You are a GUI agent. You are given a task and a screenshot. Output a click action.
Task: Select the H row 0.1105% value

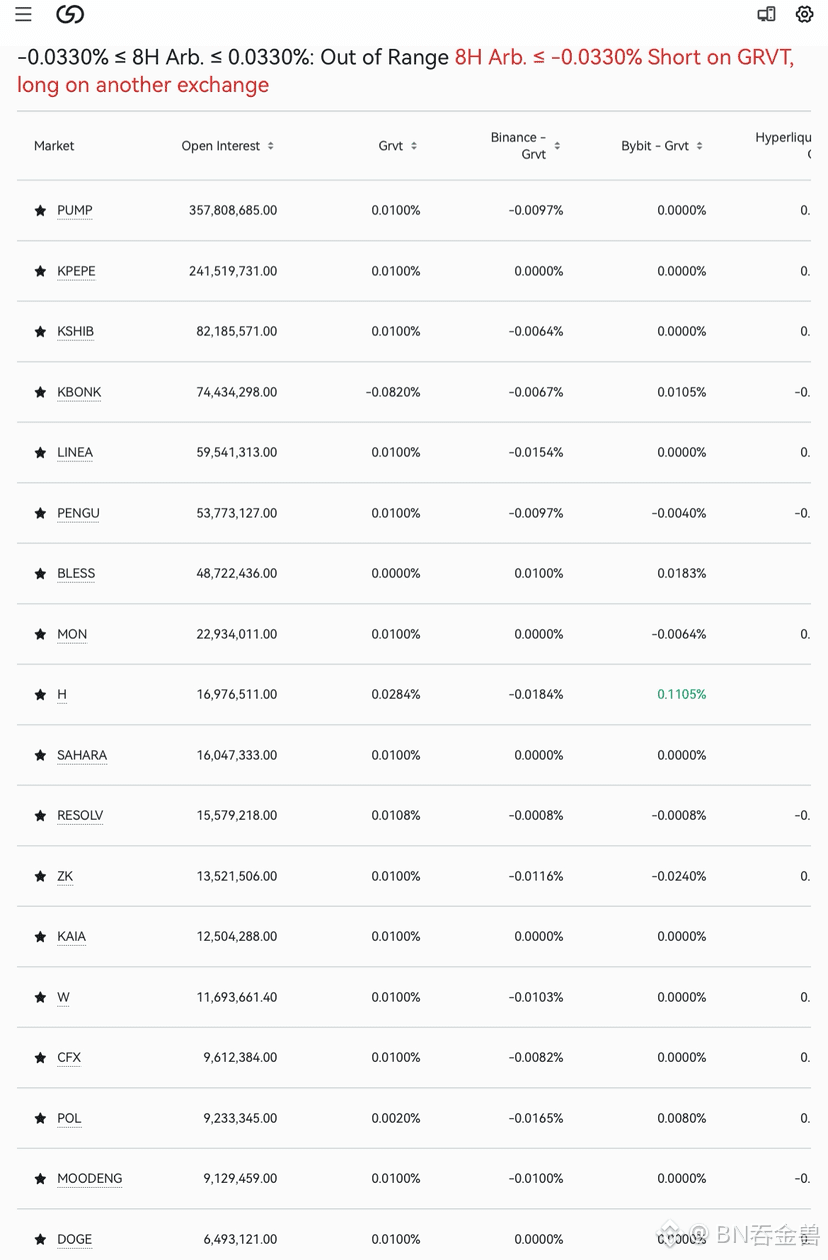[x=682, y=695]
